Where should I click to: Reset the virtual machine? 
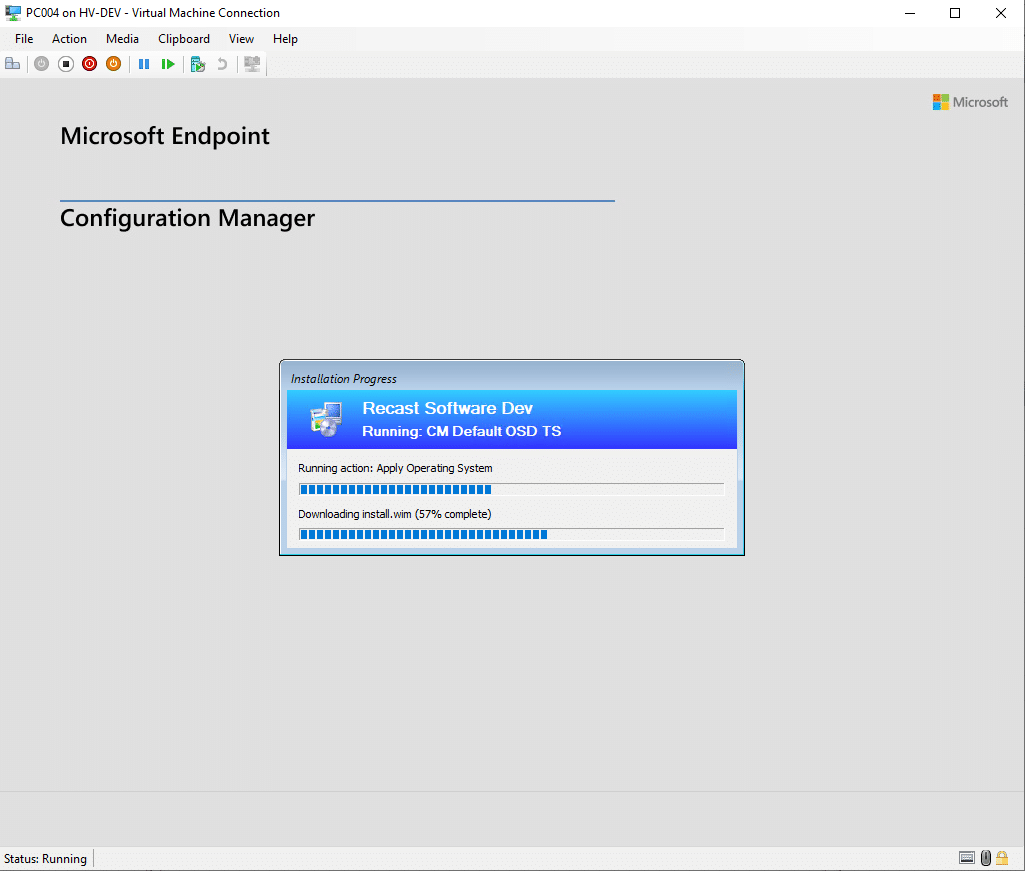tap(167, 63)
